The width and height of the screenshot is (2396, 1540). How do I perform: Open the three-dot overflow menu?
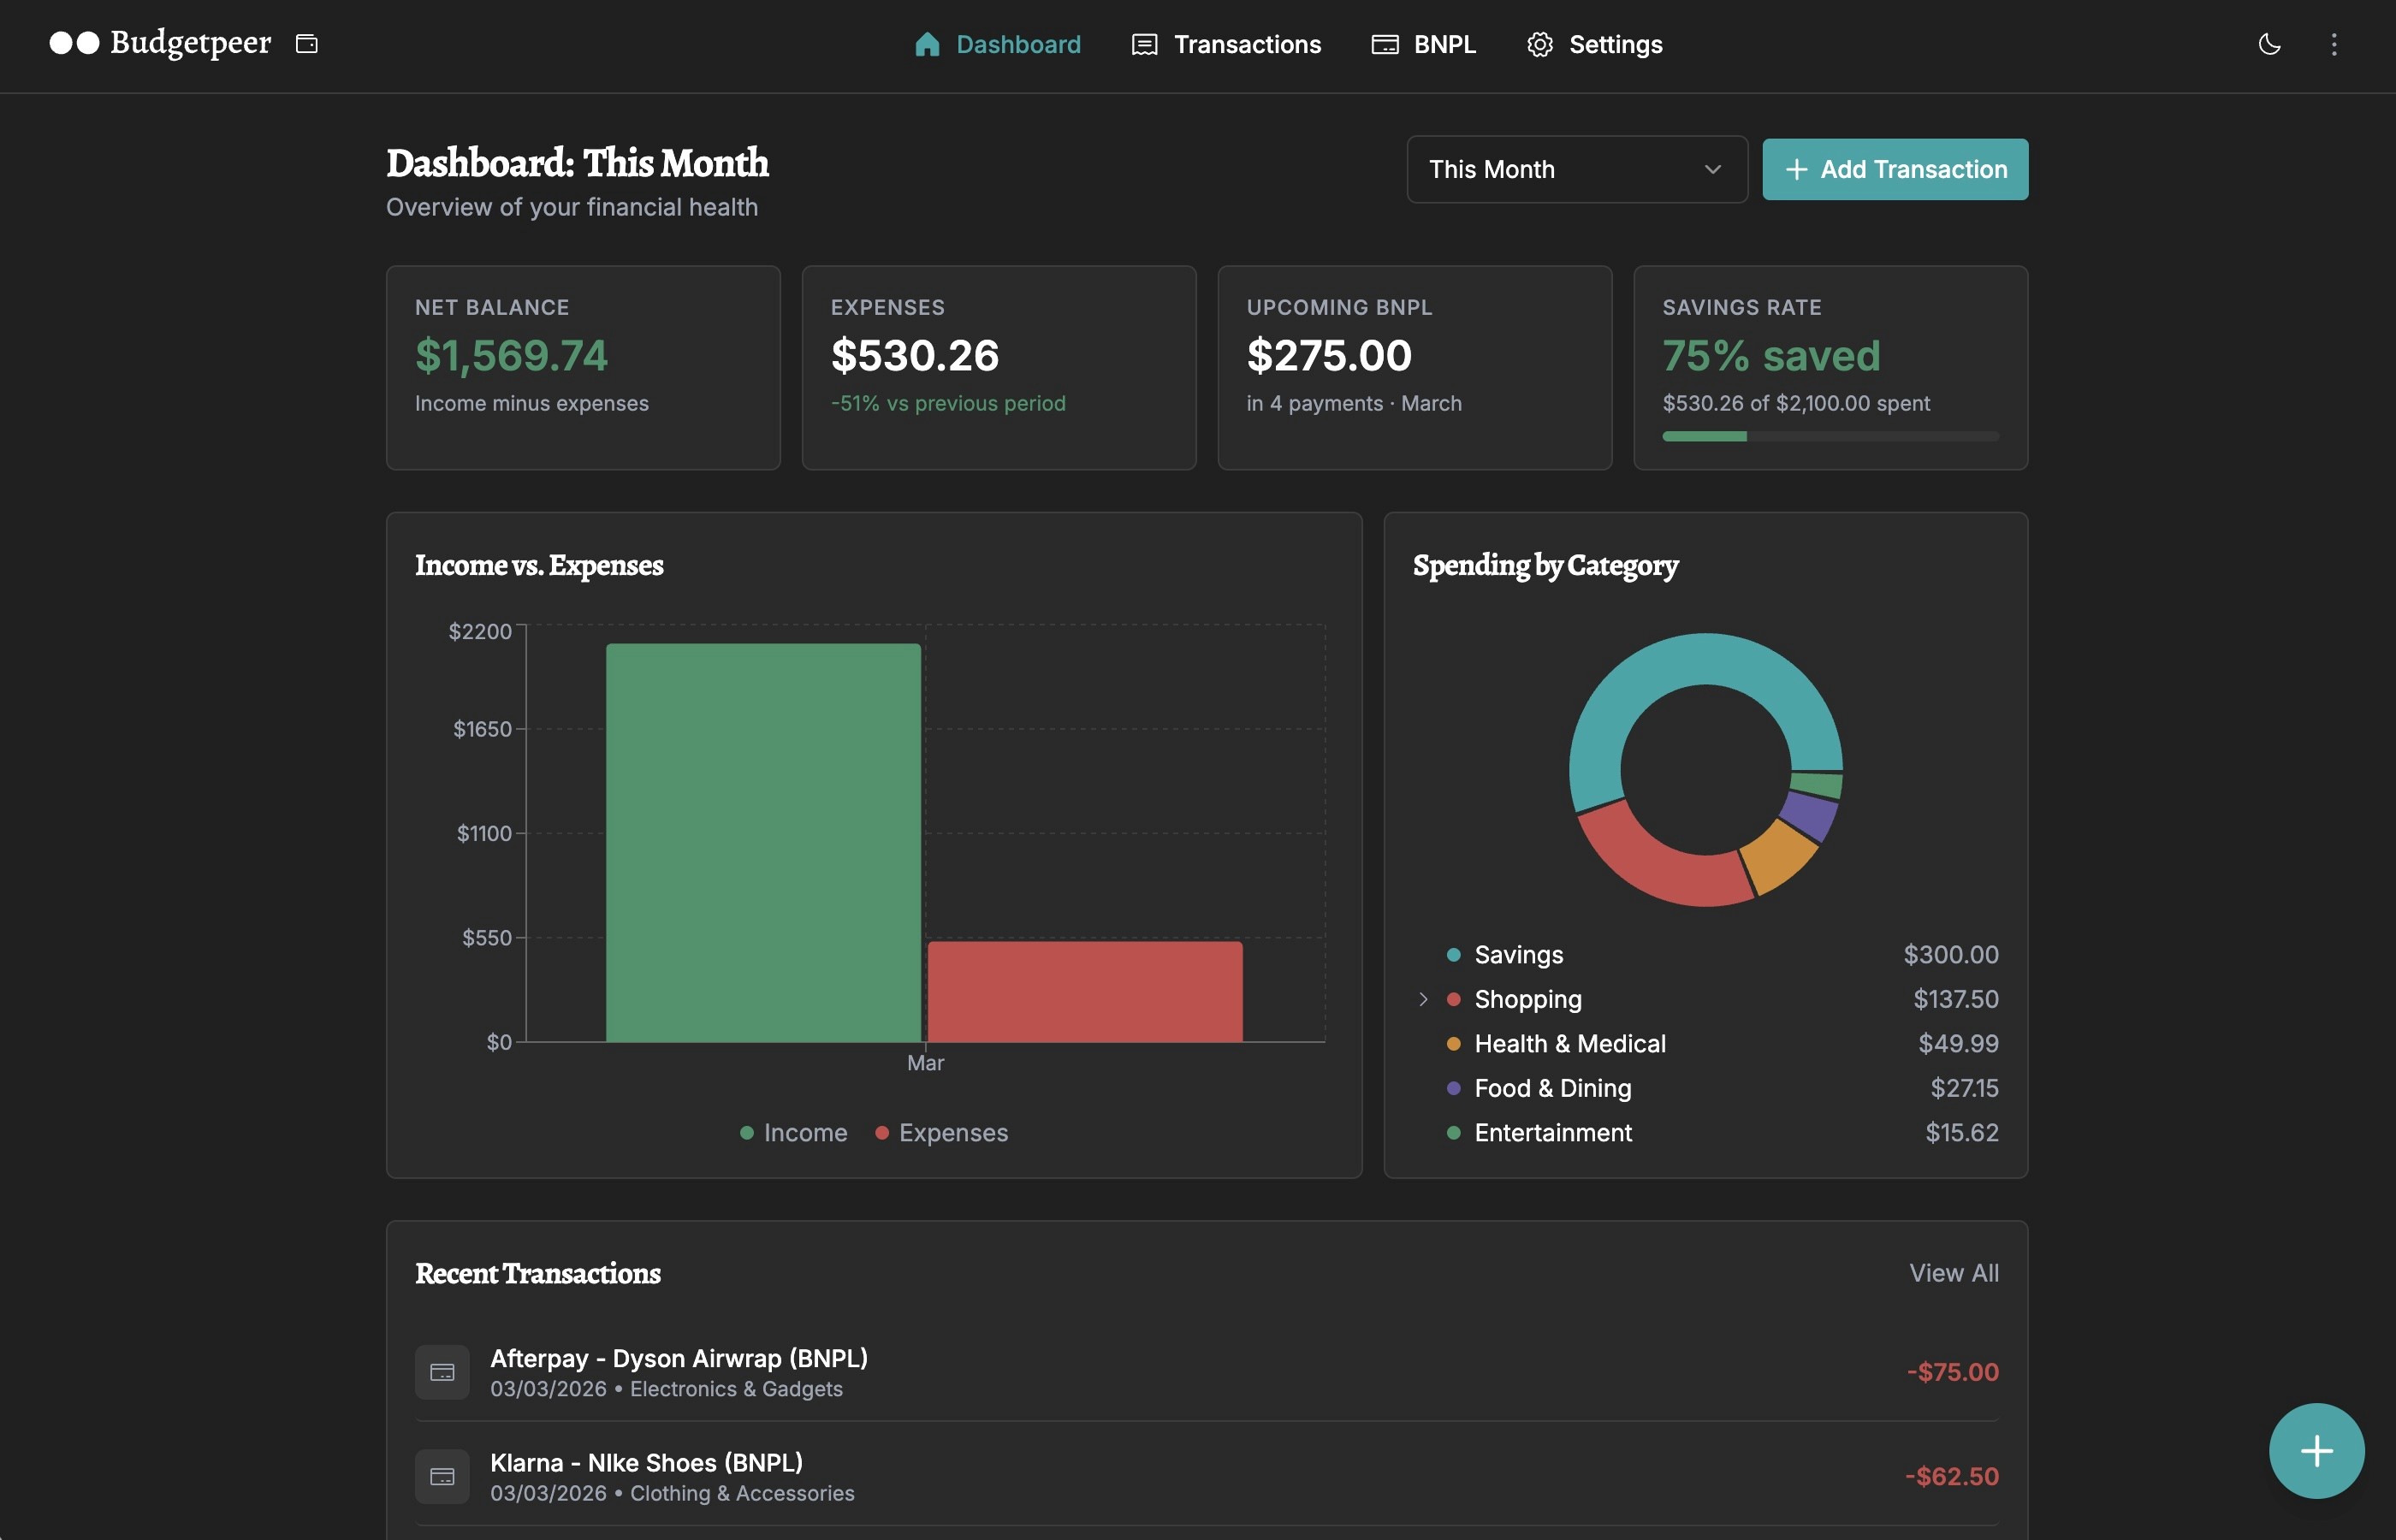(2334, 44)
